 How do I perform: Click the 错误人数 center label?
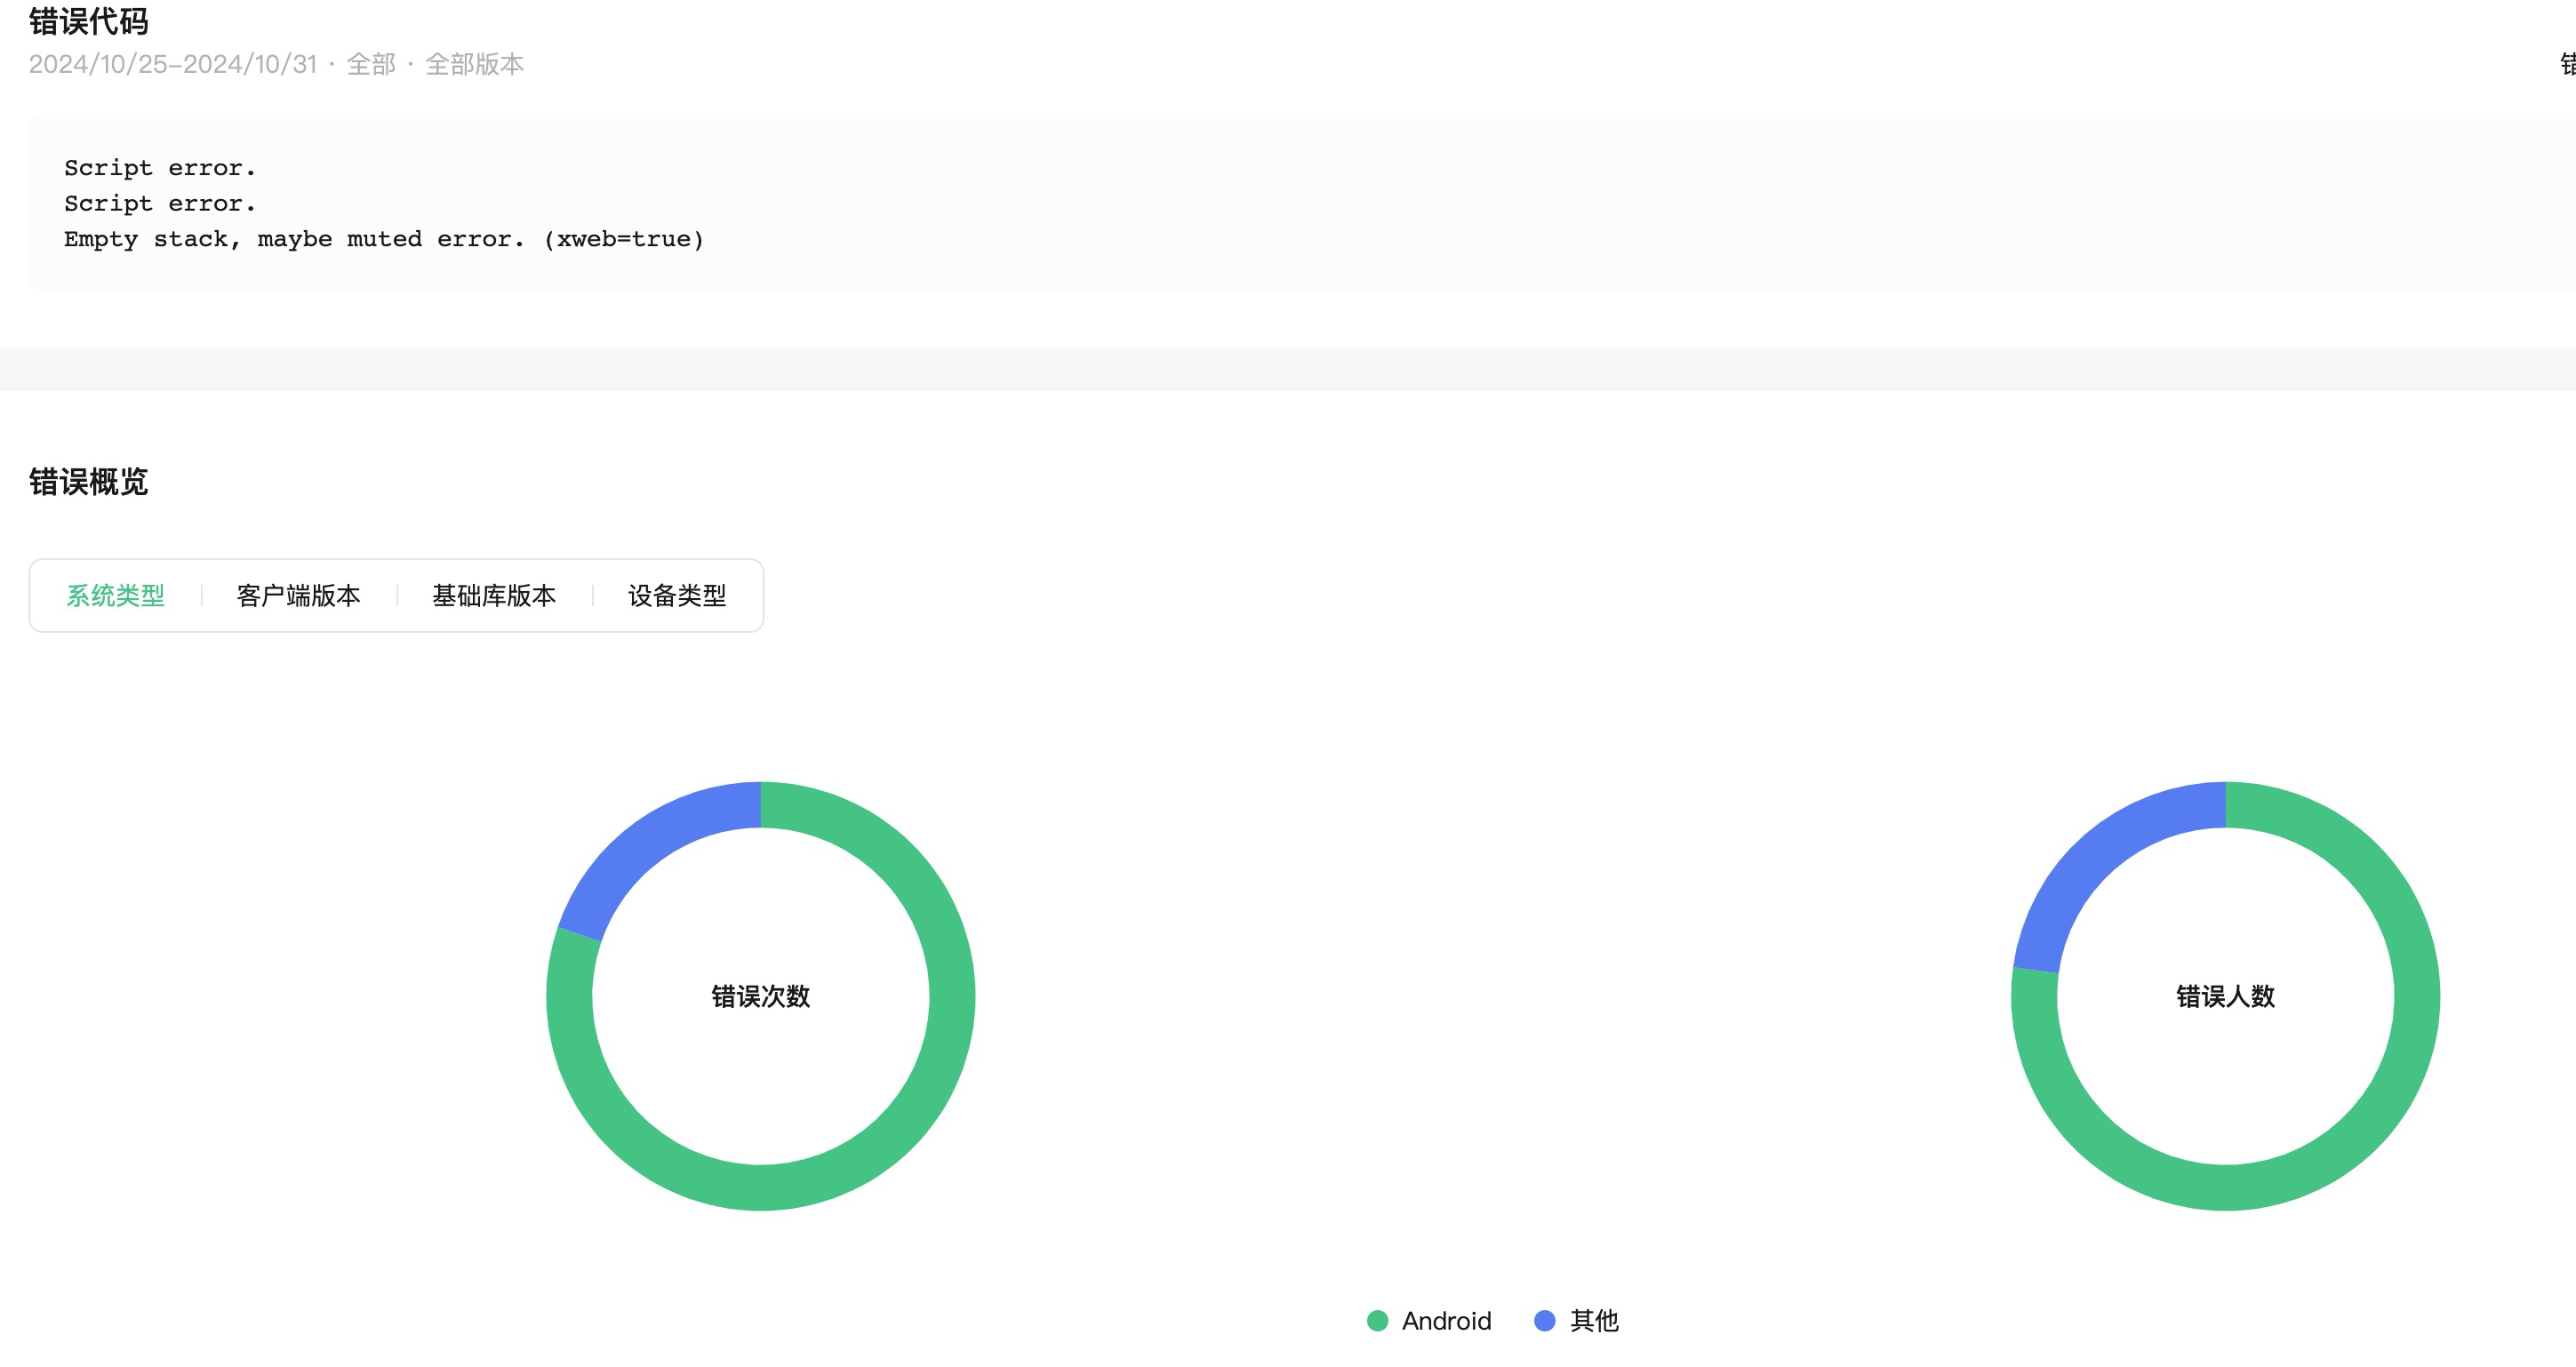(x=2225, y=996)
